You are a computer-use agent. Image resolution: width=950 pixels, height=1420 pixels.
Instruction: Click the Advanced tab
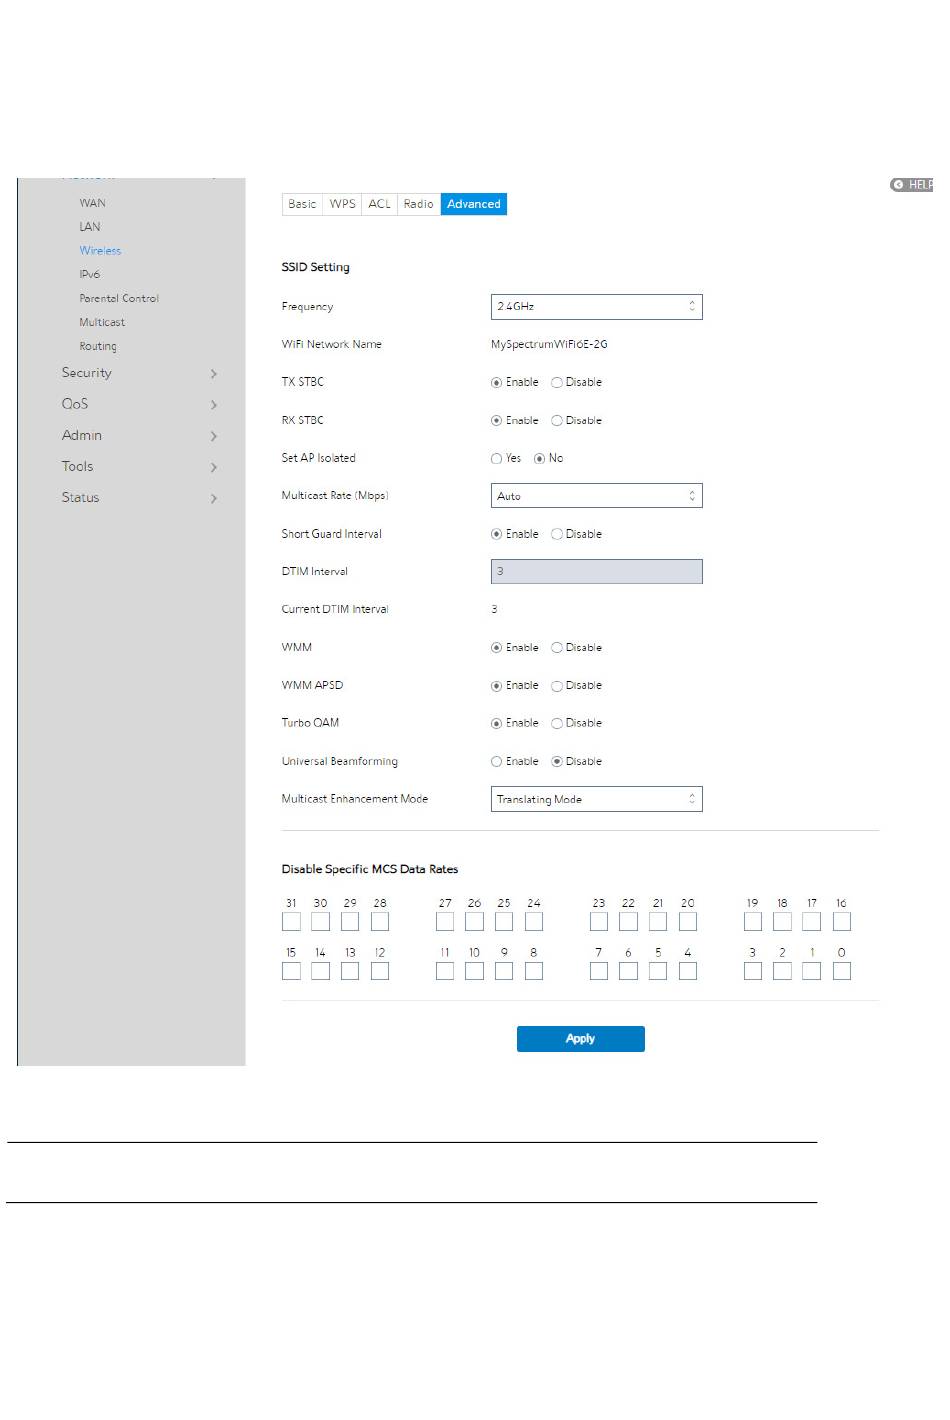[474, 204]
